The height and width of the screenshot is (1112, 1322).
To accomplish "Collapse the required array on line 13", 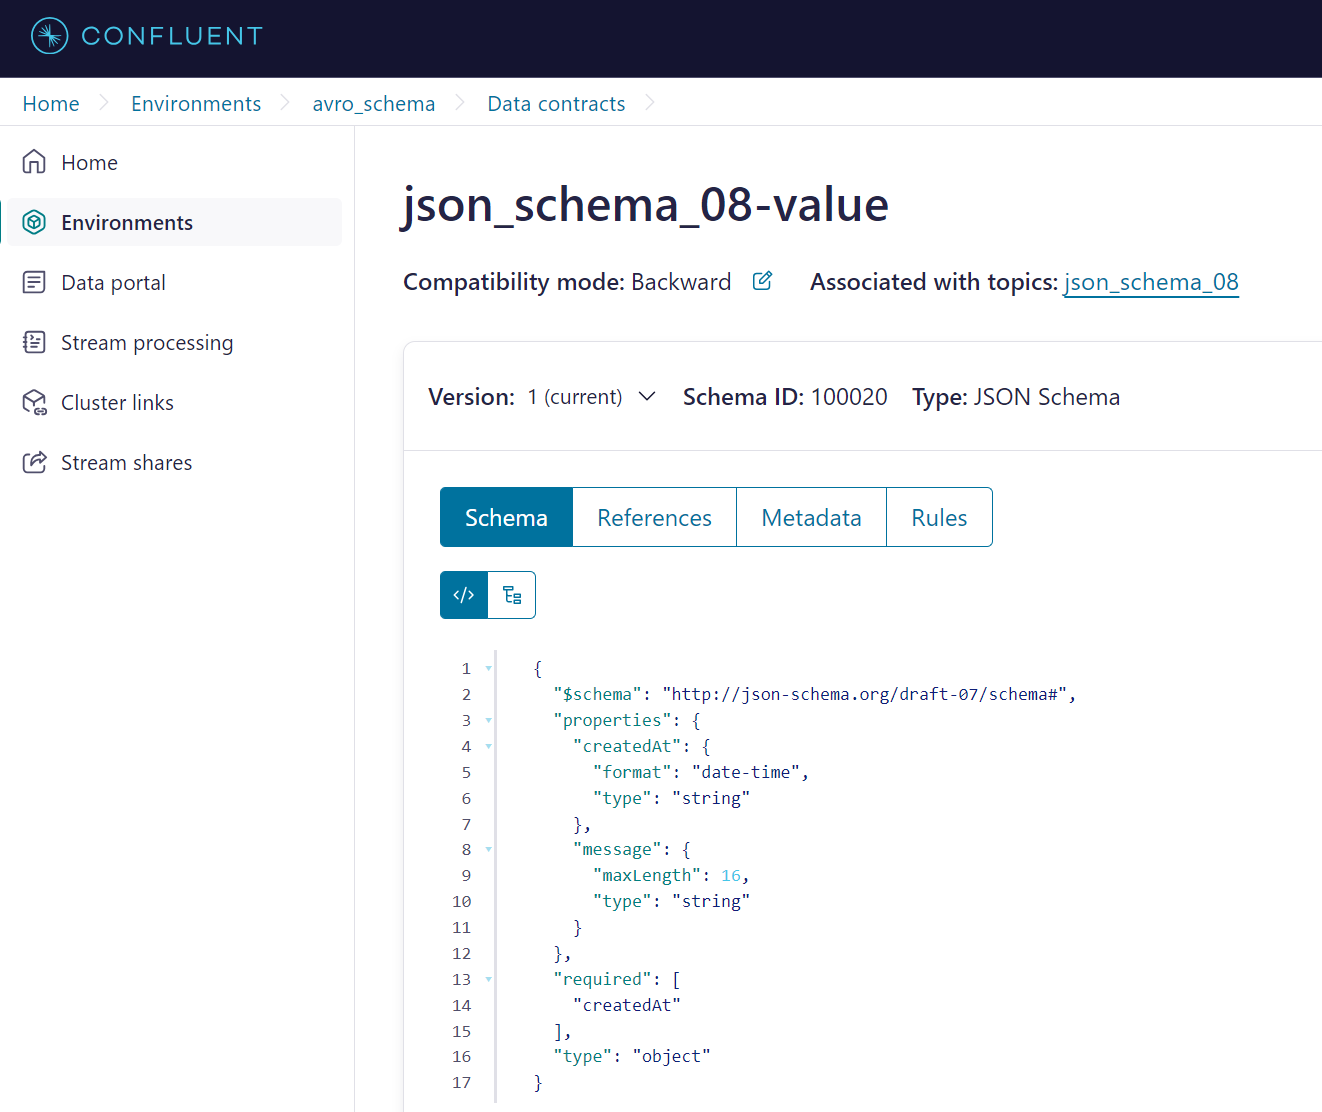I will coord(489,980).
